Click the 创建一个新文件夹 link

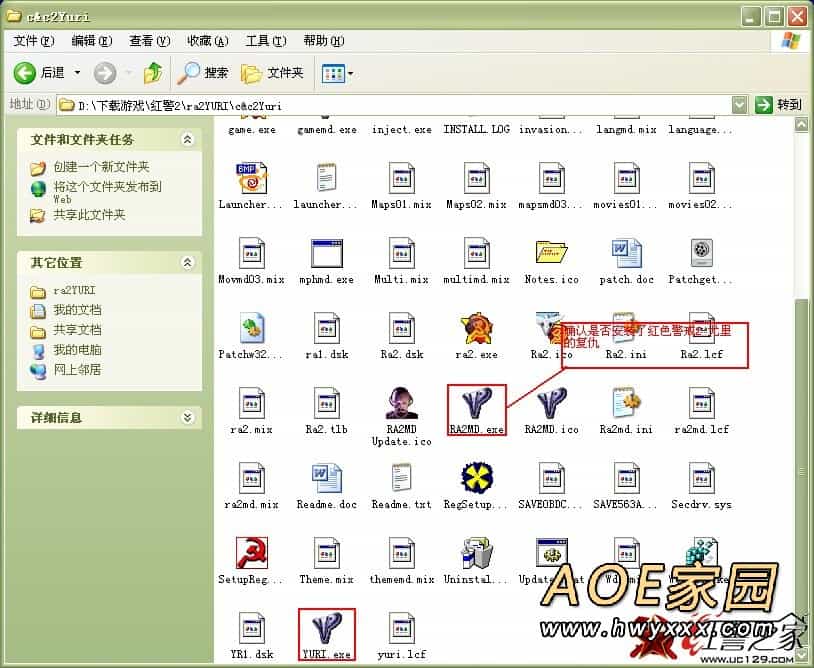tap(100, 167)
